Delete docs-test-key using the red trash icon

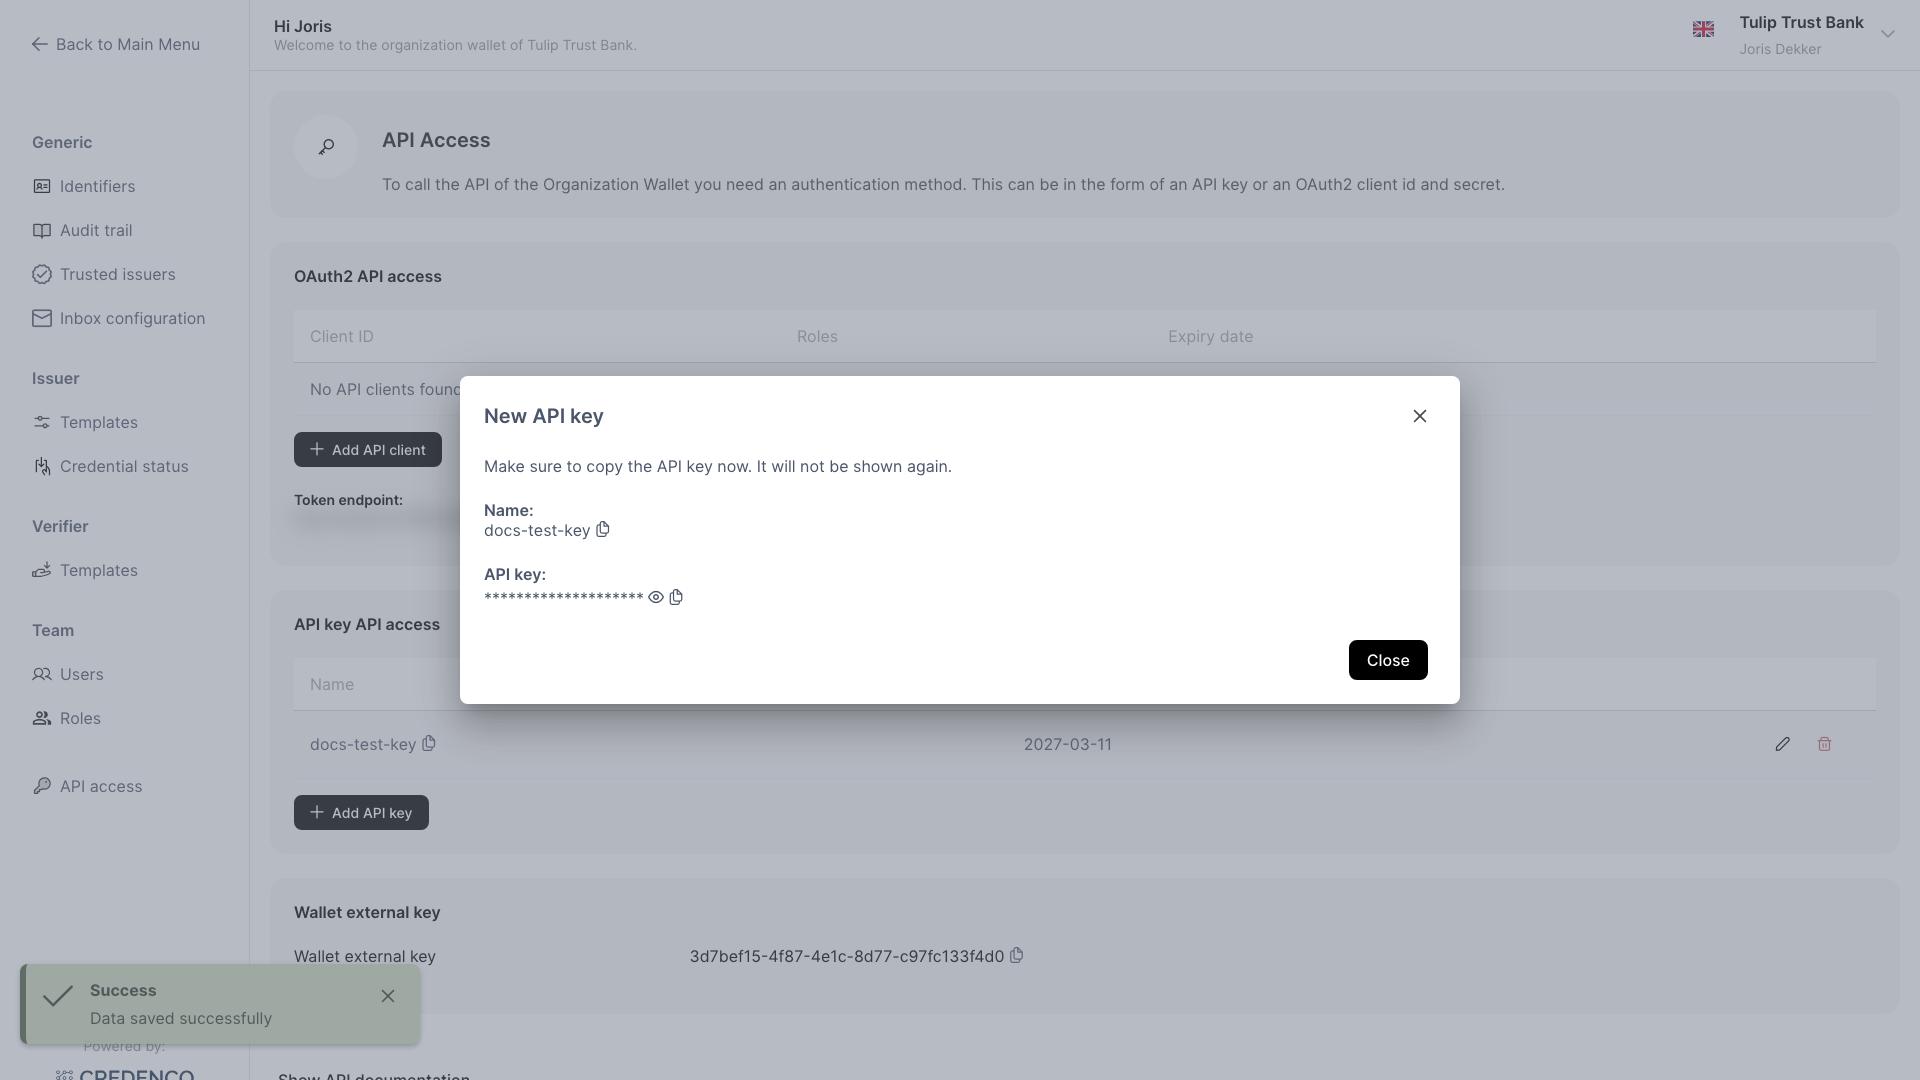click(1824, 744)
